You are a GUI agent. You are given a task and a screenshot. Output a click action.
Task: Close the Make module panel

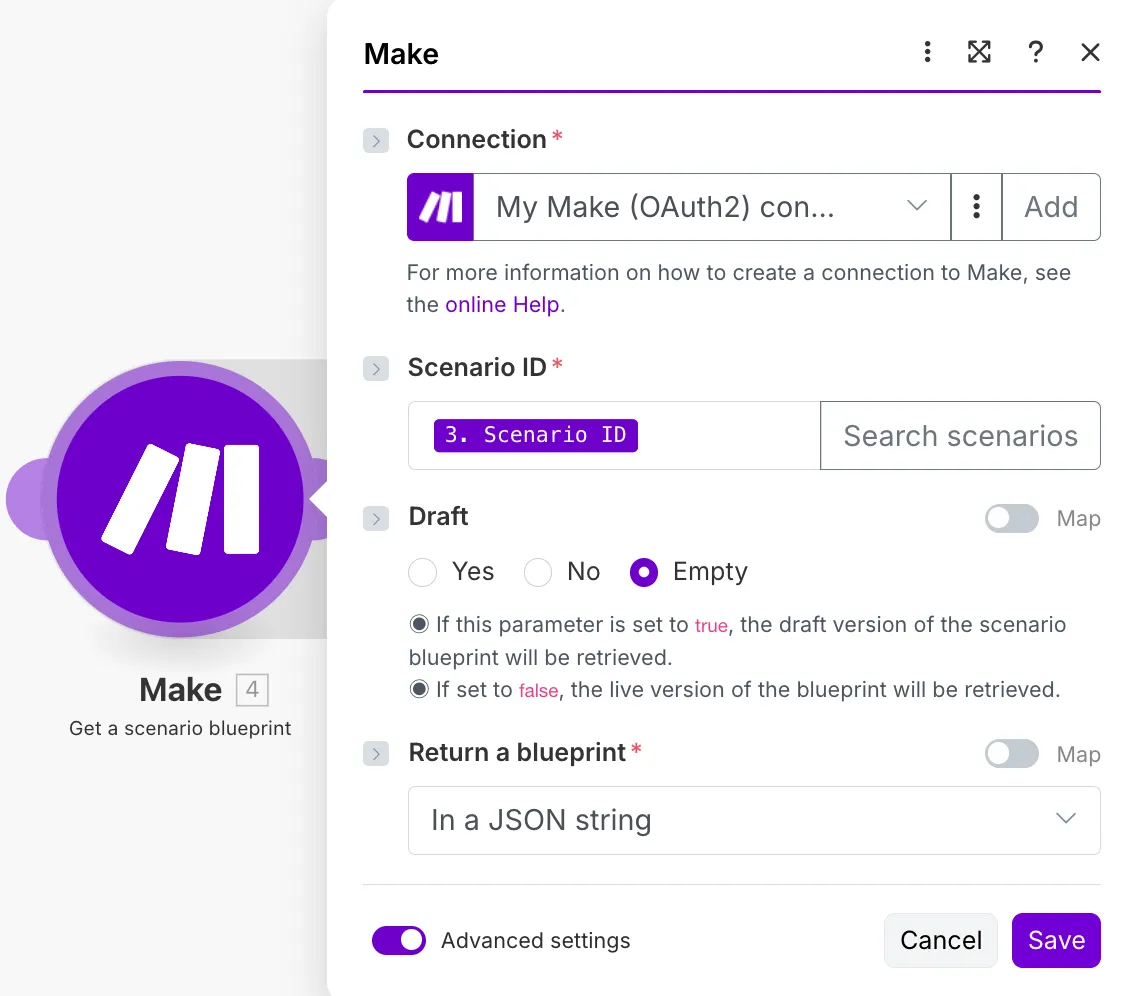1090,52
